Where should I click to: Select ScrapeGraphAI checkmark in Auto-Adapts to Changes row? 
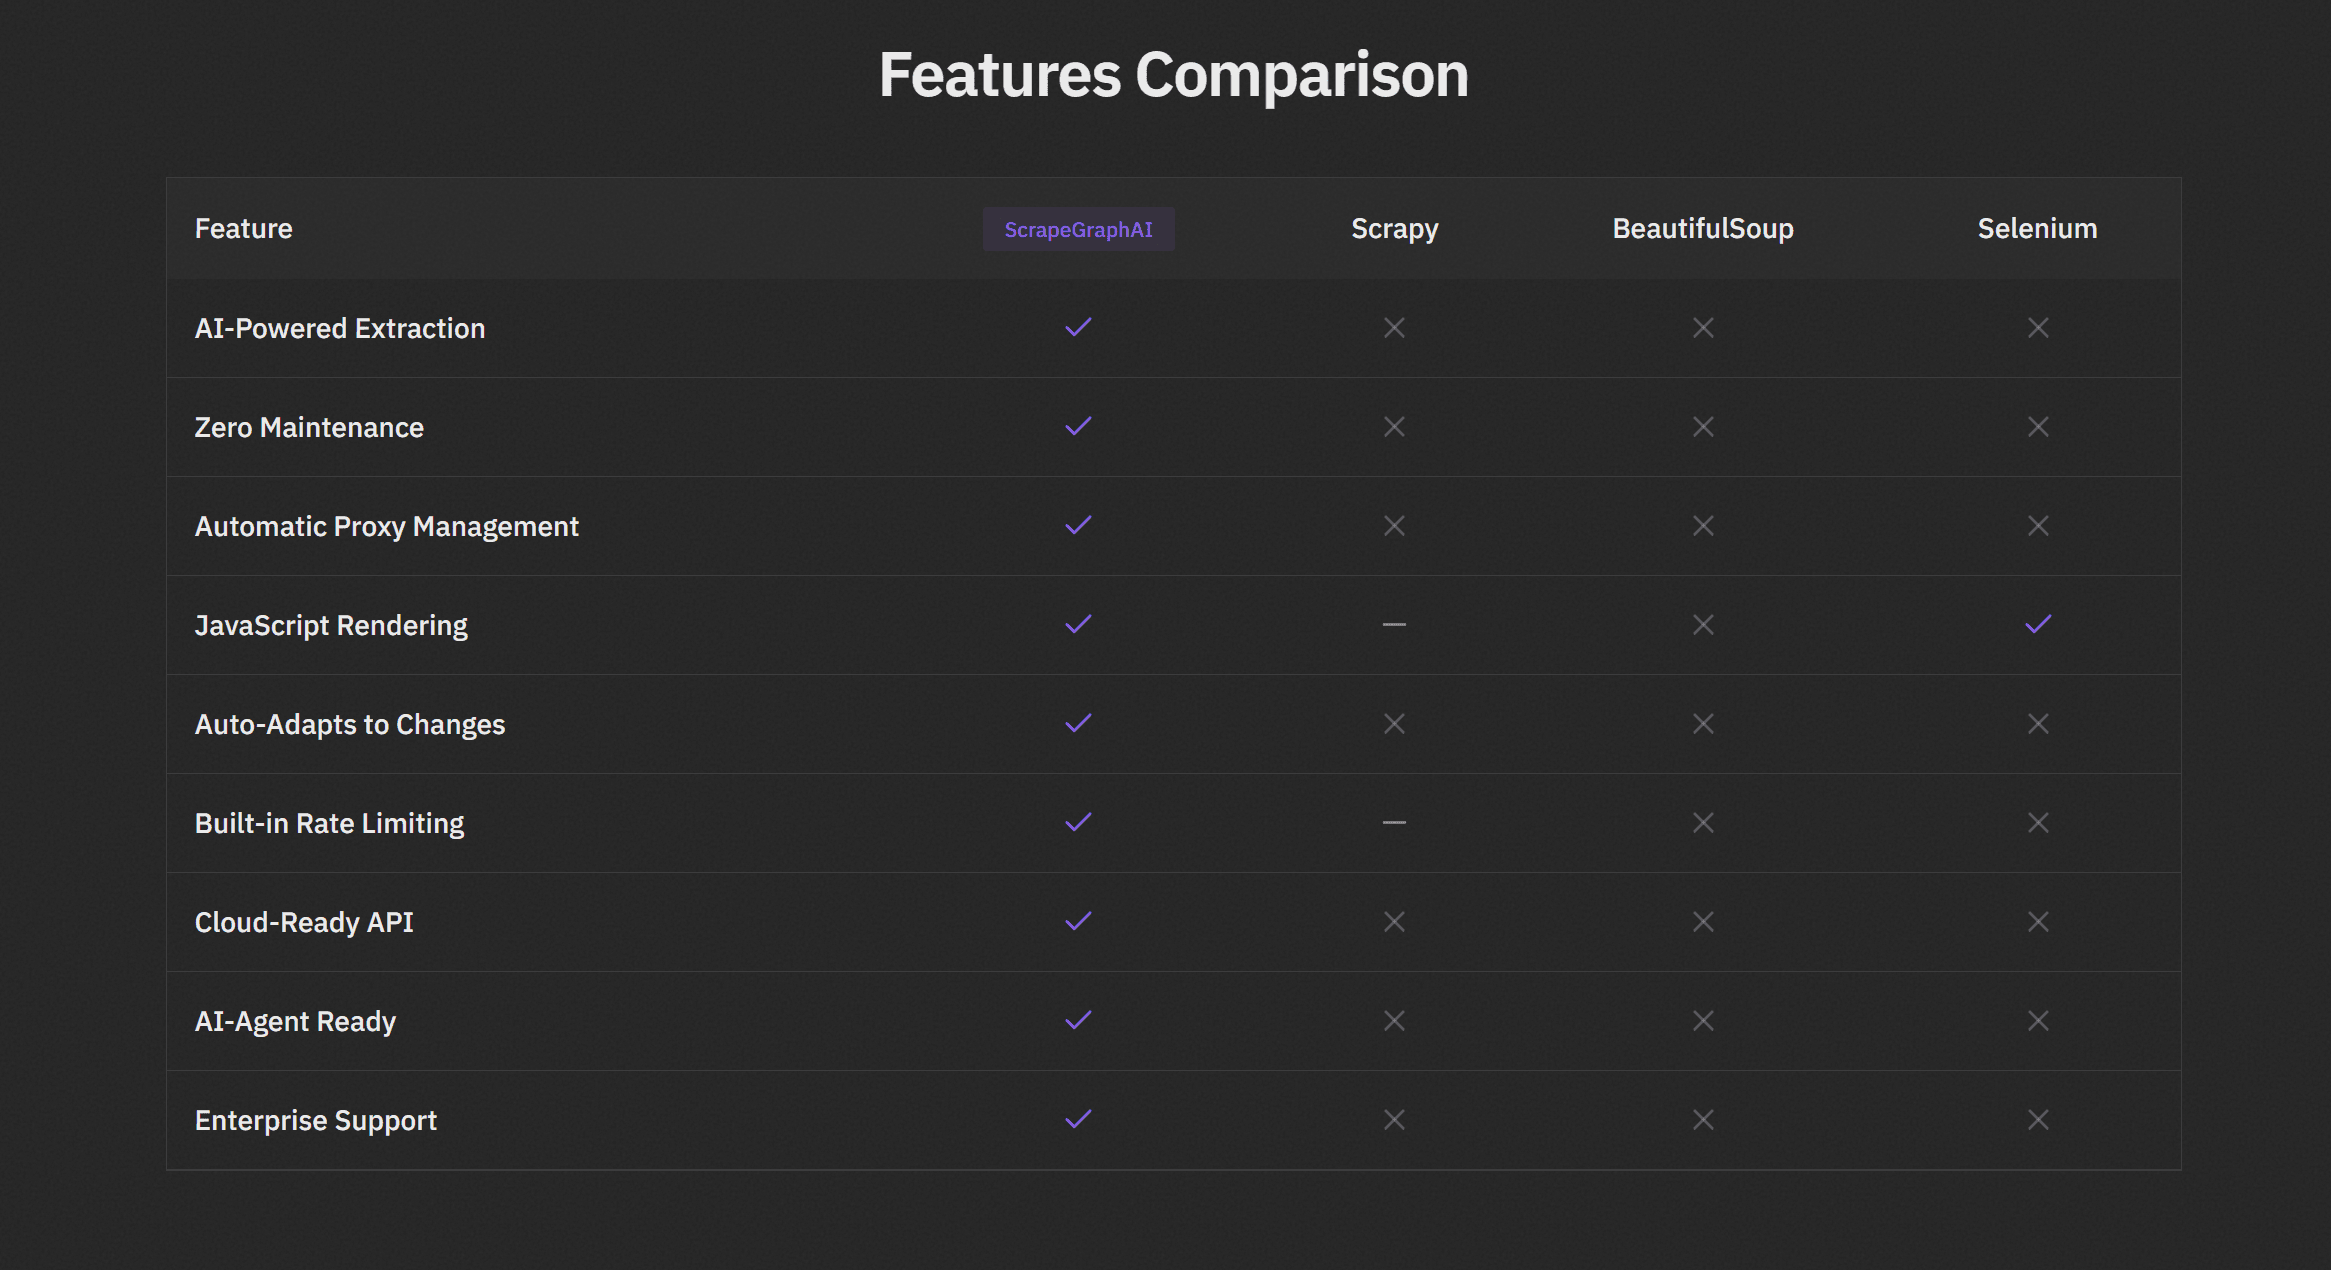[x=1078, y=723]
